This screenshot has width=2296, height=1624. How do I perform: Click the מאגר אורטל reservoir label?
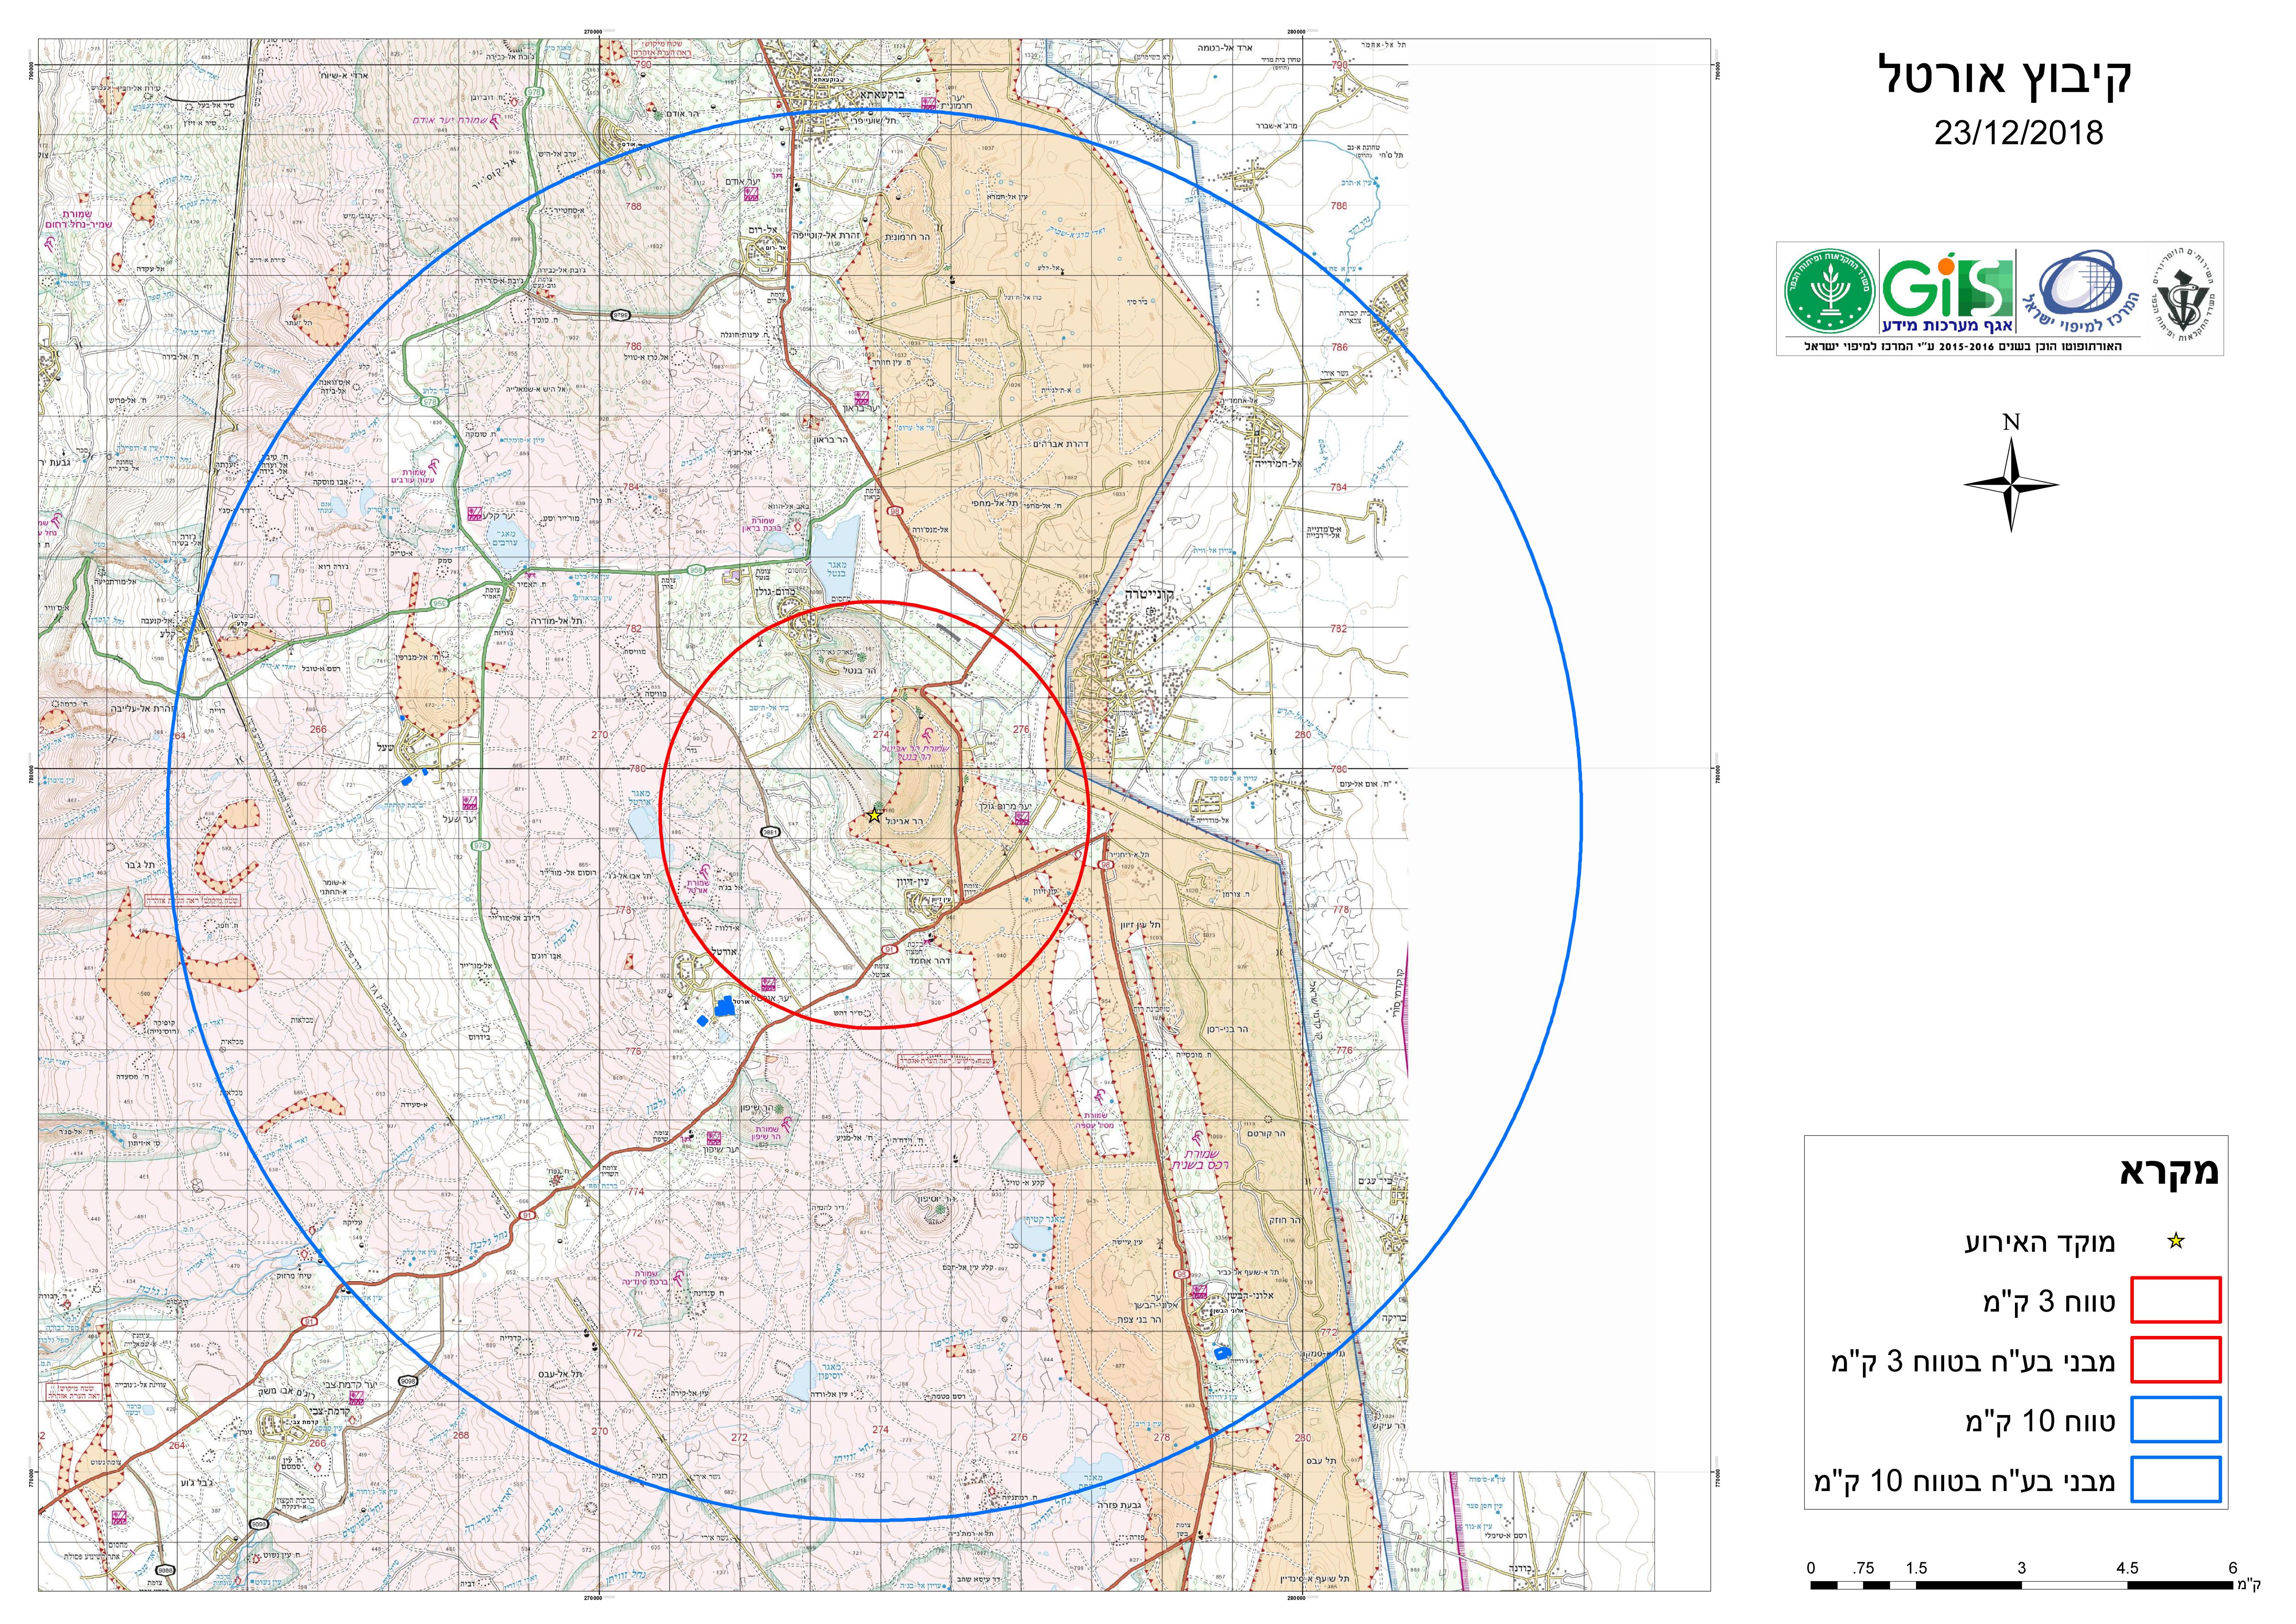tap(640, 797)
